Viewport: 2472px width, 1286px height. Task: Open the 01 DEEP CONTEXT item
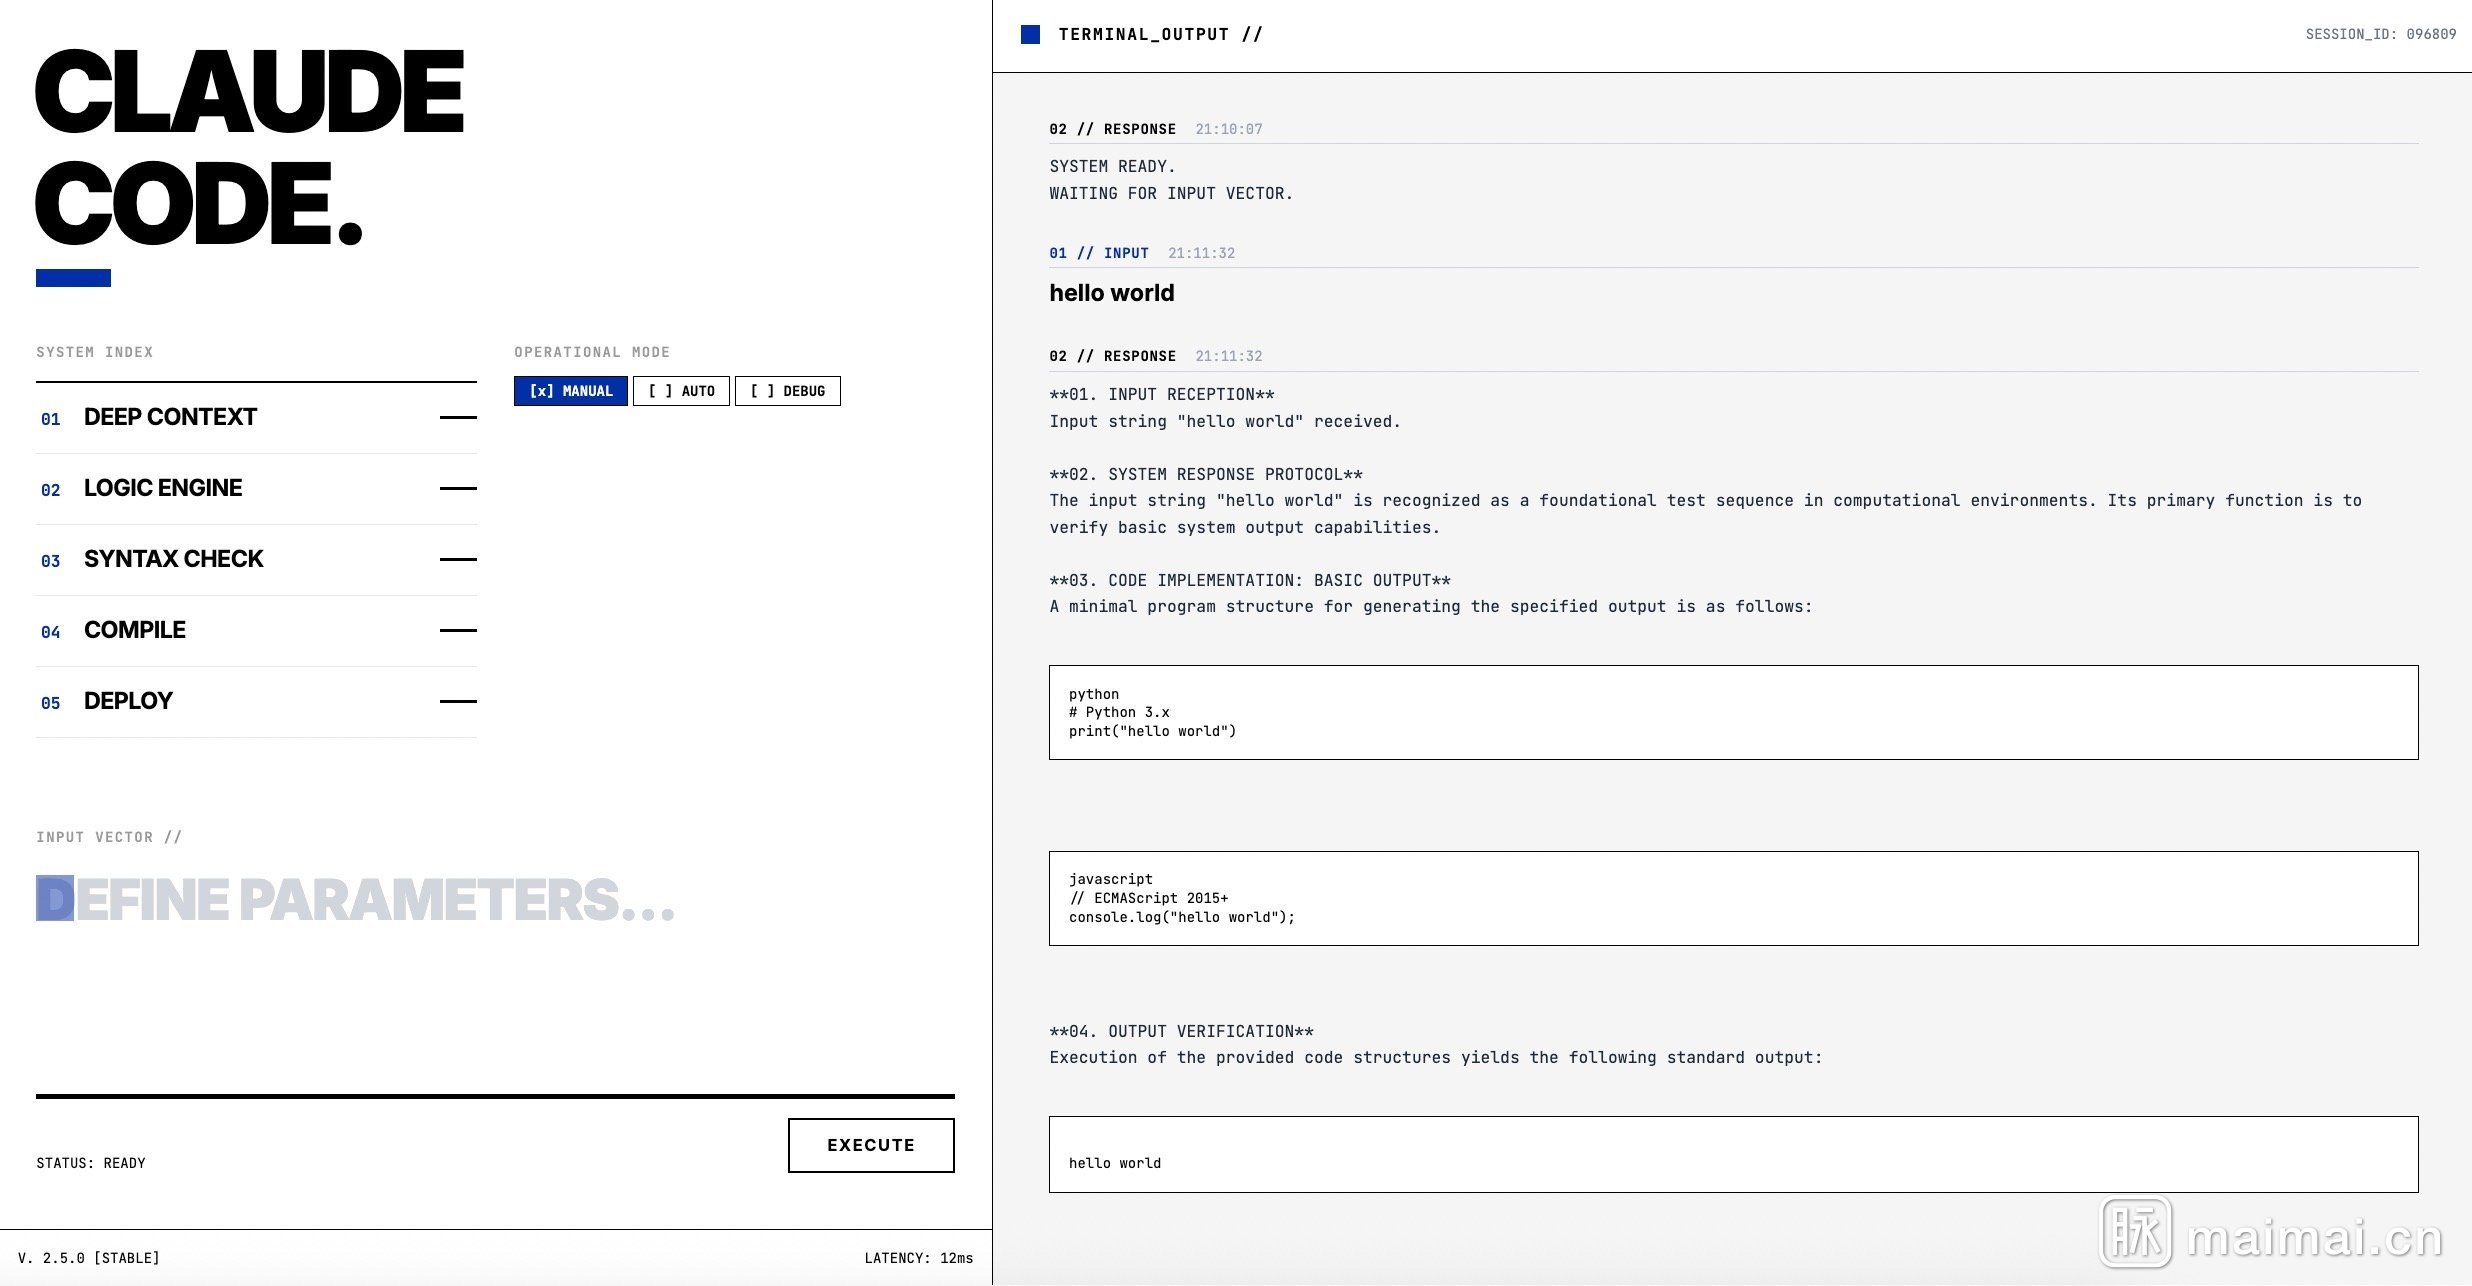256,418
